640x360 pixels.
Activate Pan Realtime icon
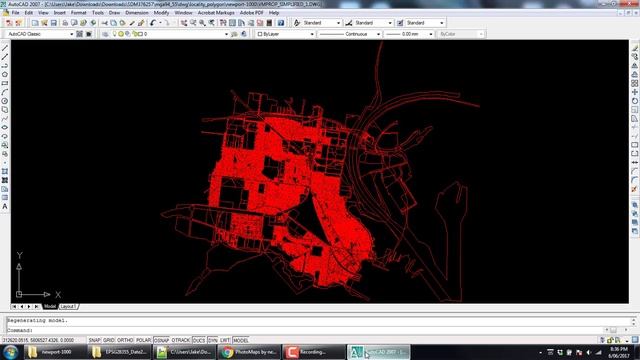[x=184, y=23]
